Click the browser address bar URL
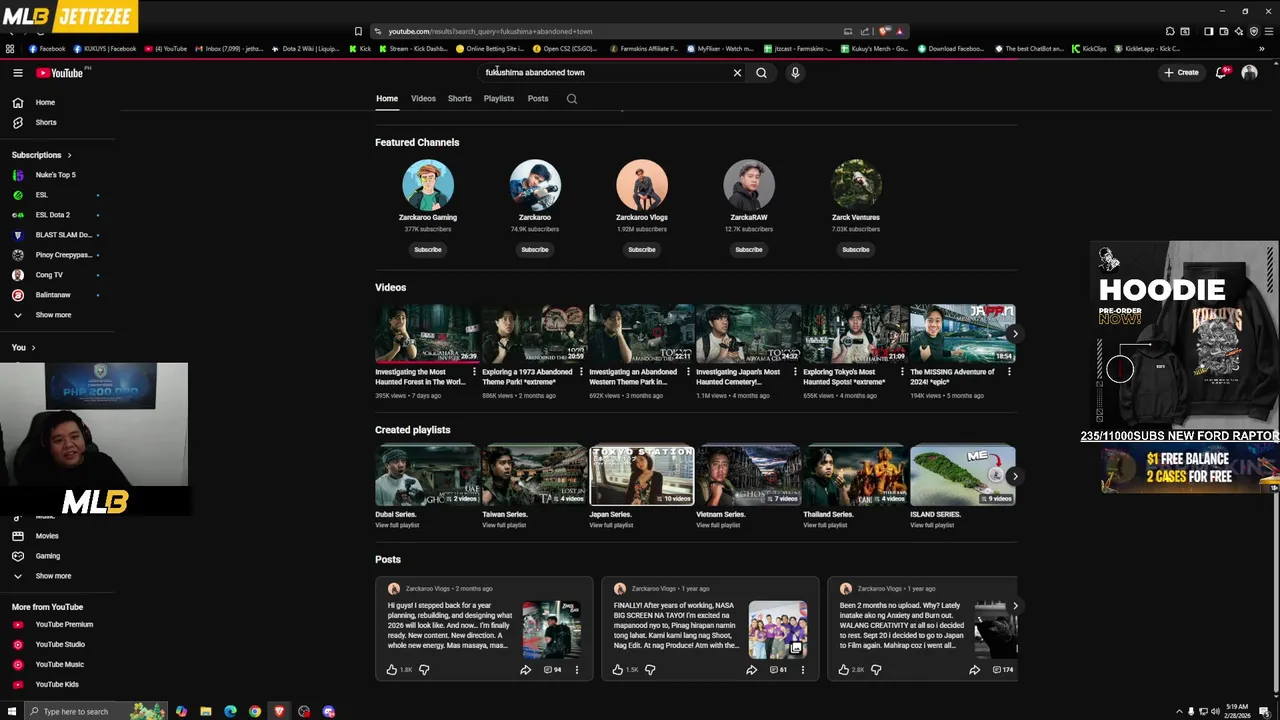 point(490,32)
